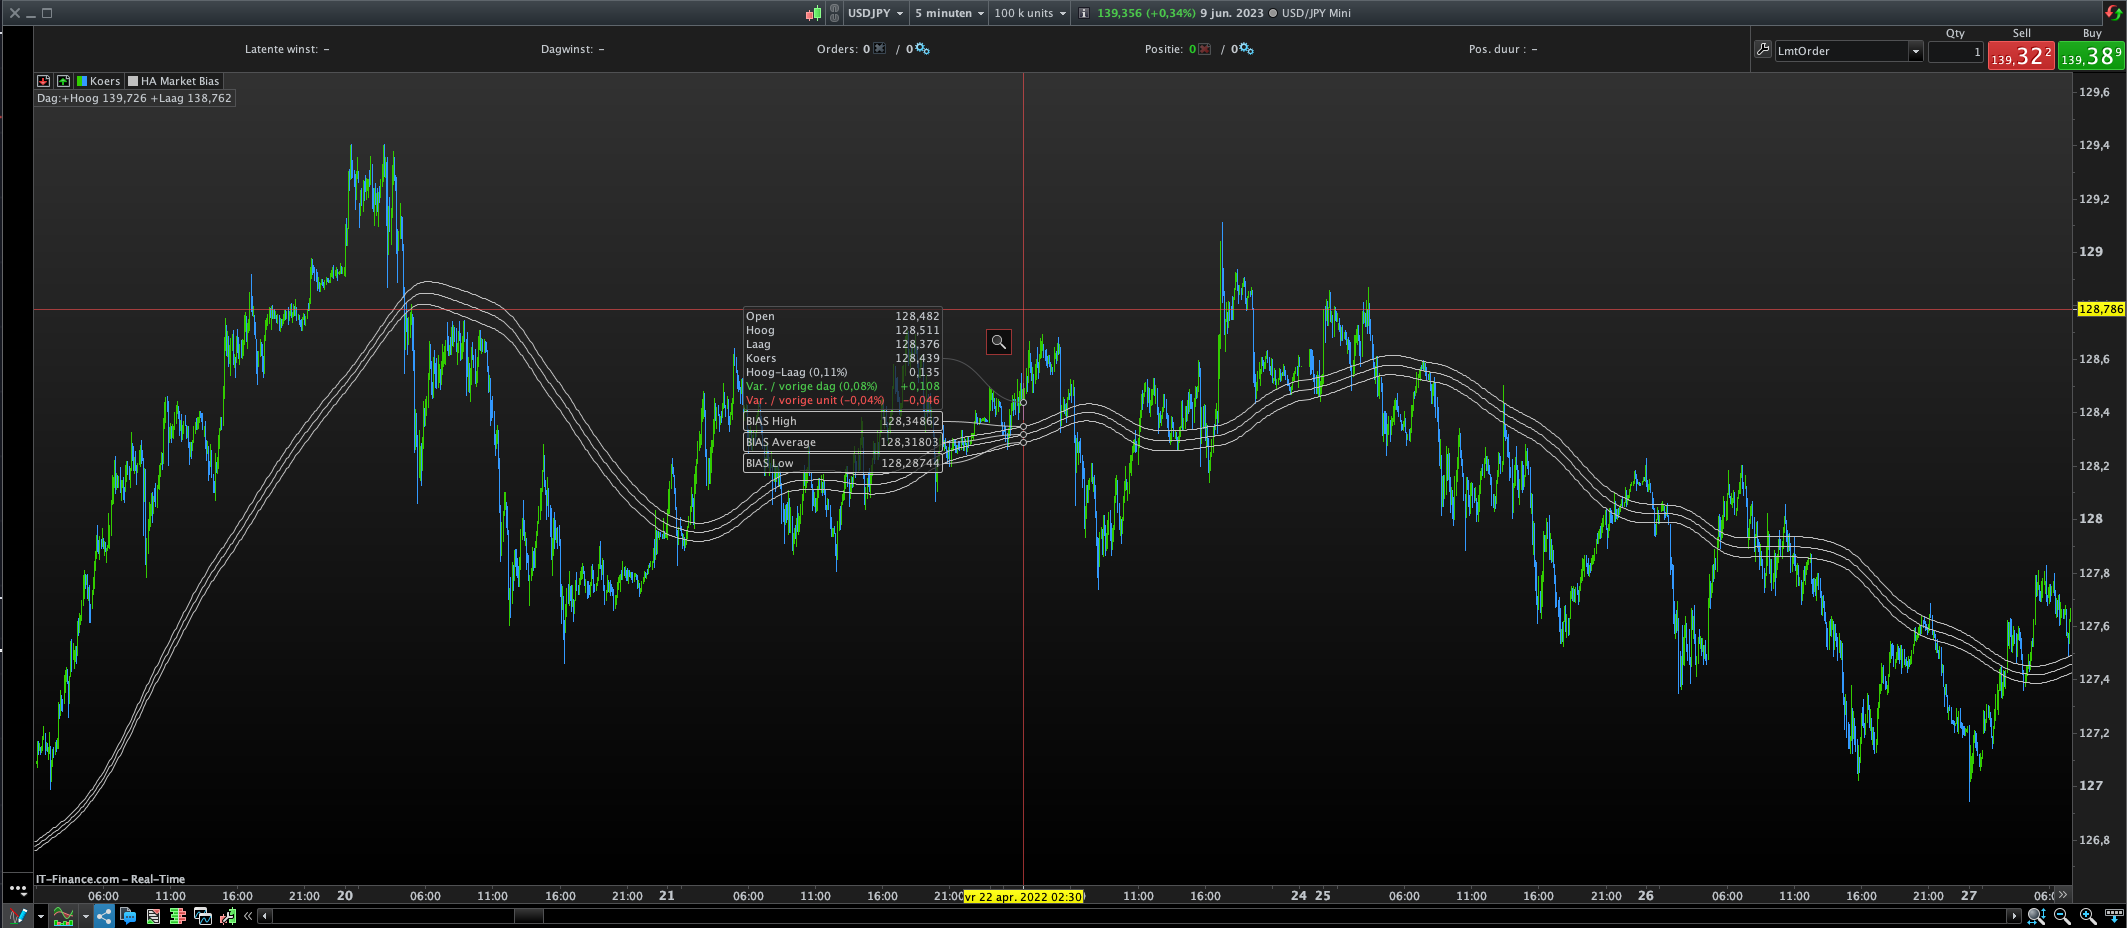
Task: Click the BIAS Low value row
Action: coord(842,463)
